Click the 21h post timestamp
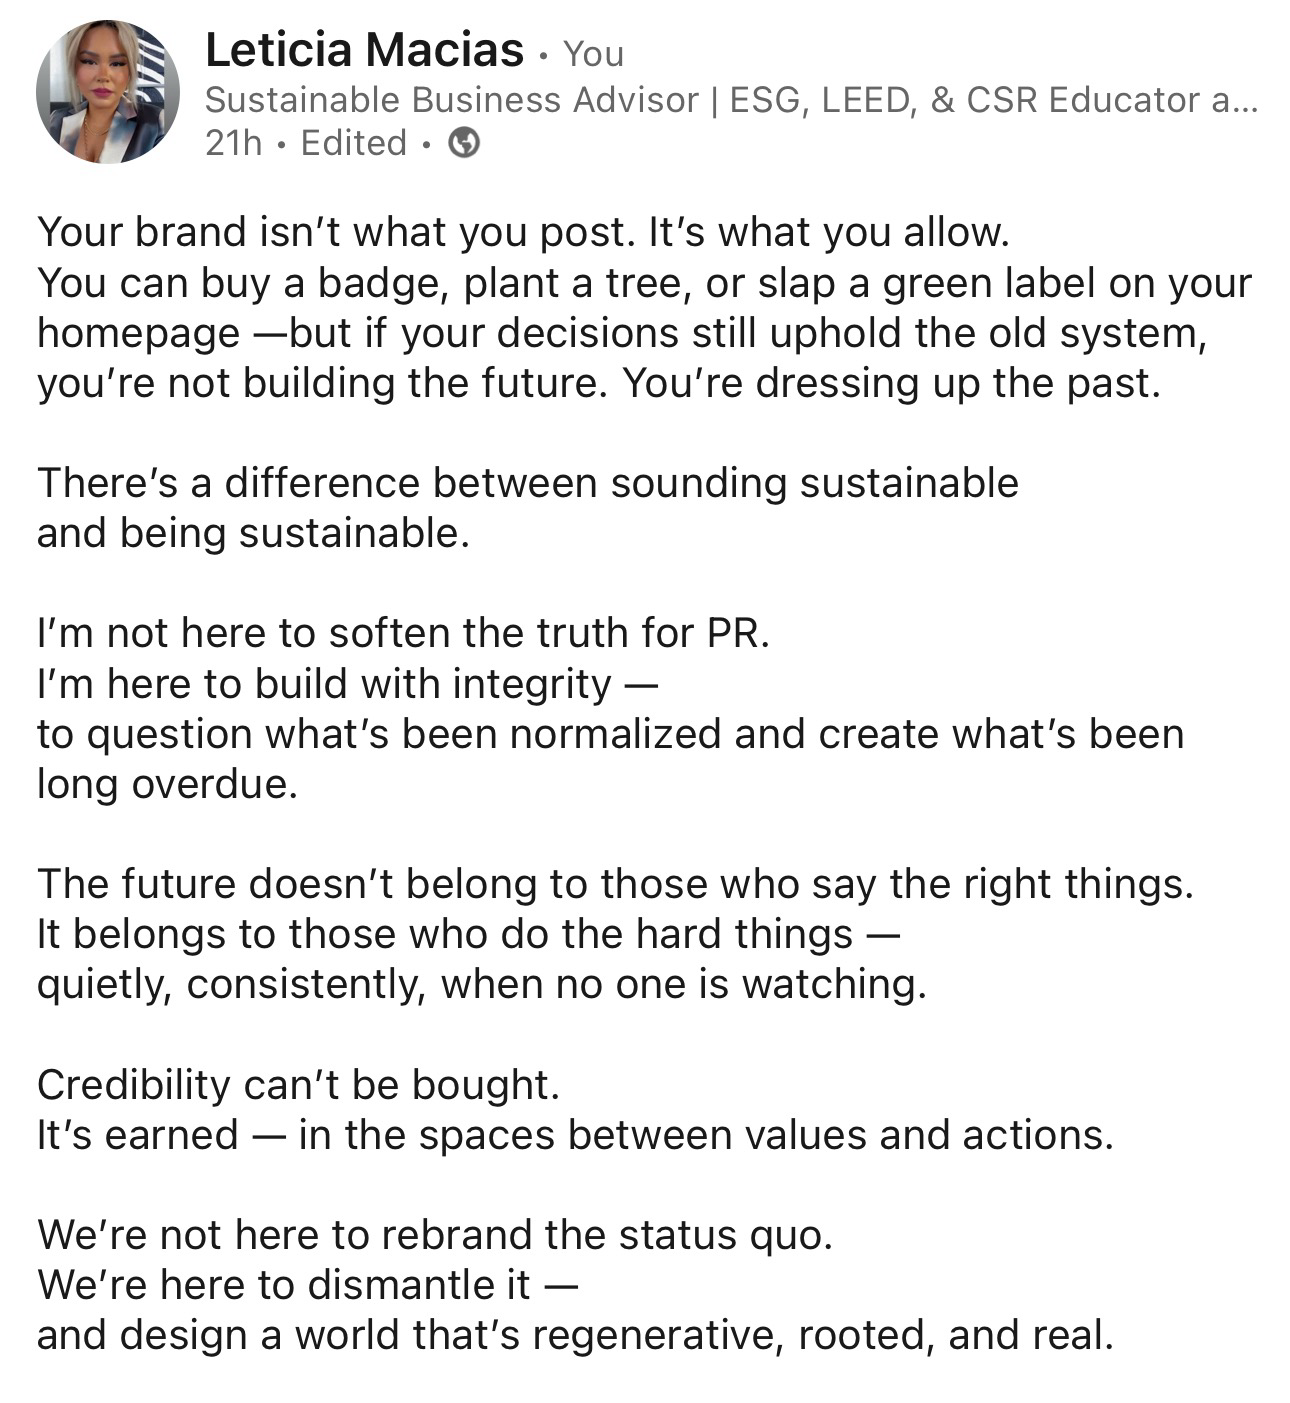 tap(233, 144)
